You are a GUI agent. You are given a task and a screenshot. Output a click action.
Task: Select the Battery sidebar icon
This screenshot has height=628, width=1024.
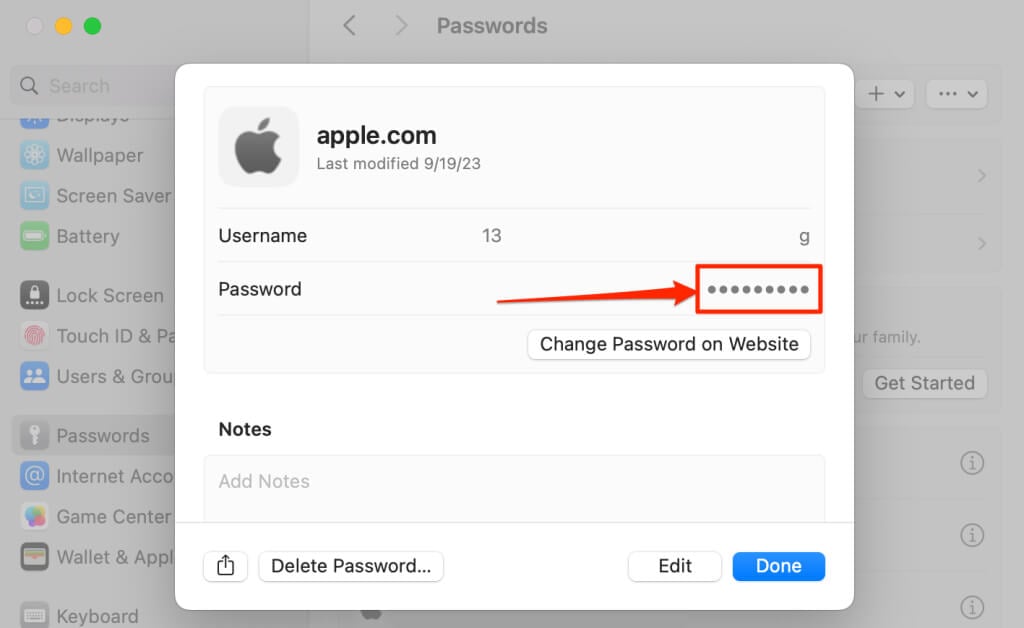(35, 236)
